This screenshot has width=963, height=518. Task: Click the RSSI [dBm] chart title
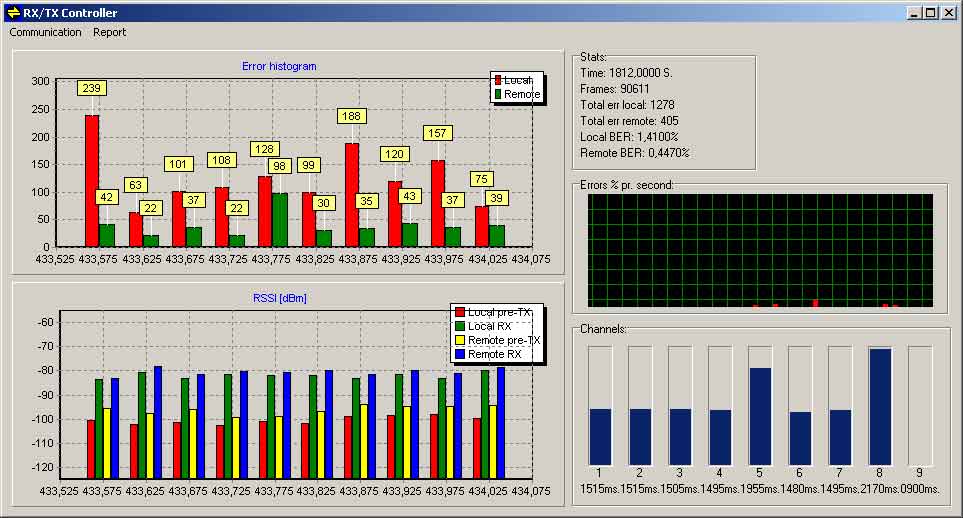[279, 299]
